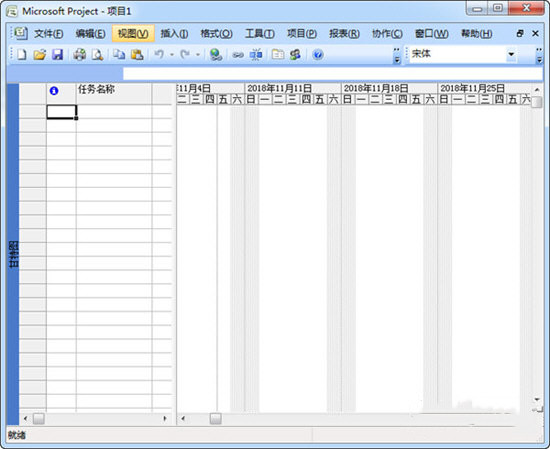Maximize the Microsoft Project window

coord(498,8)
